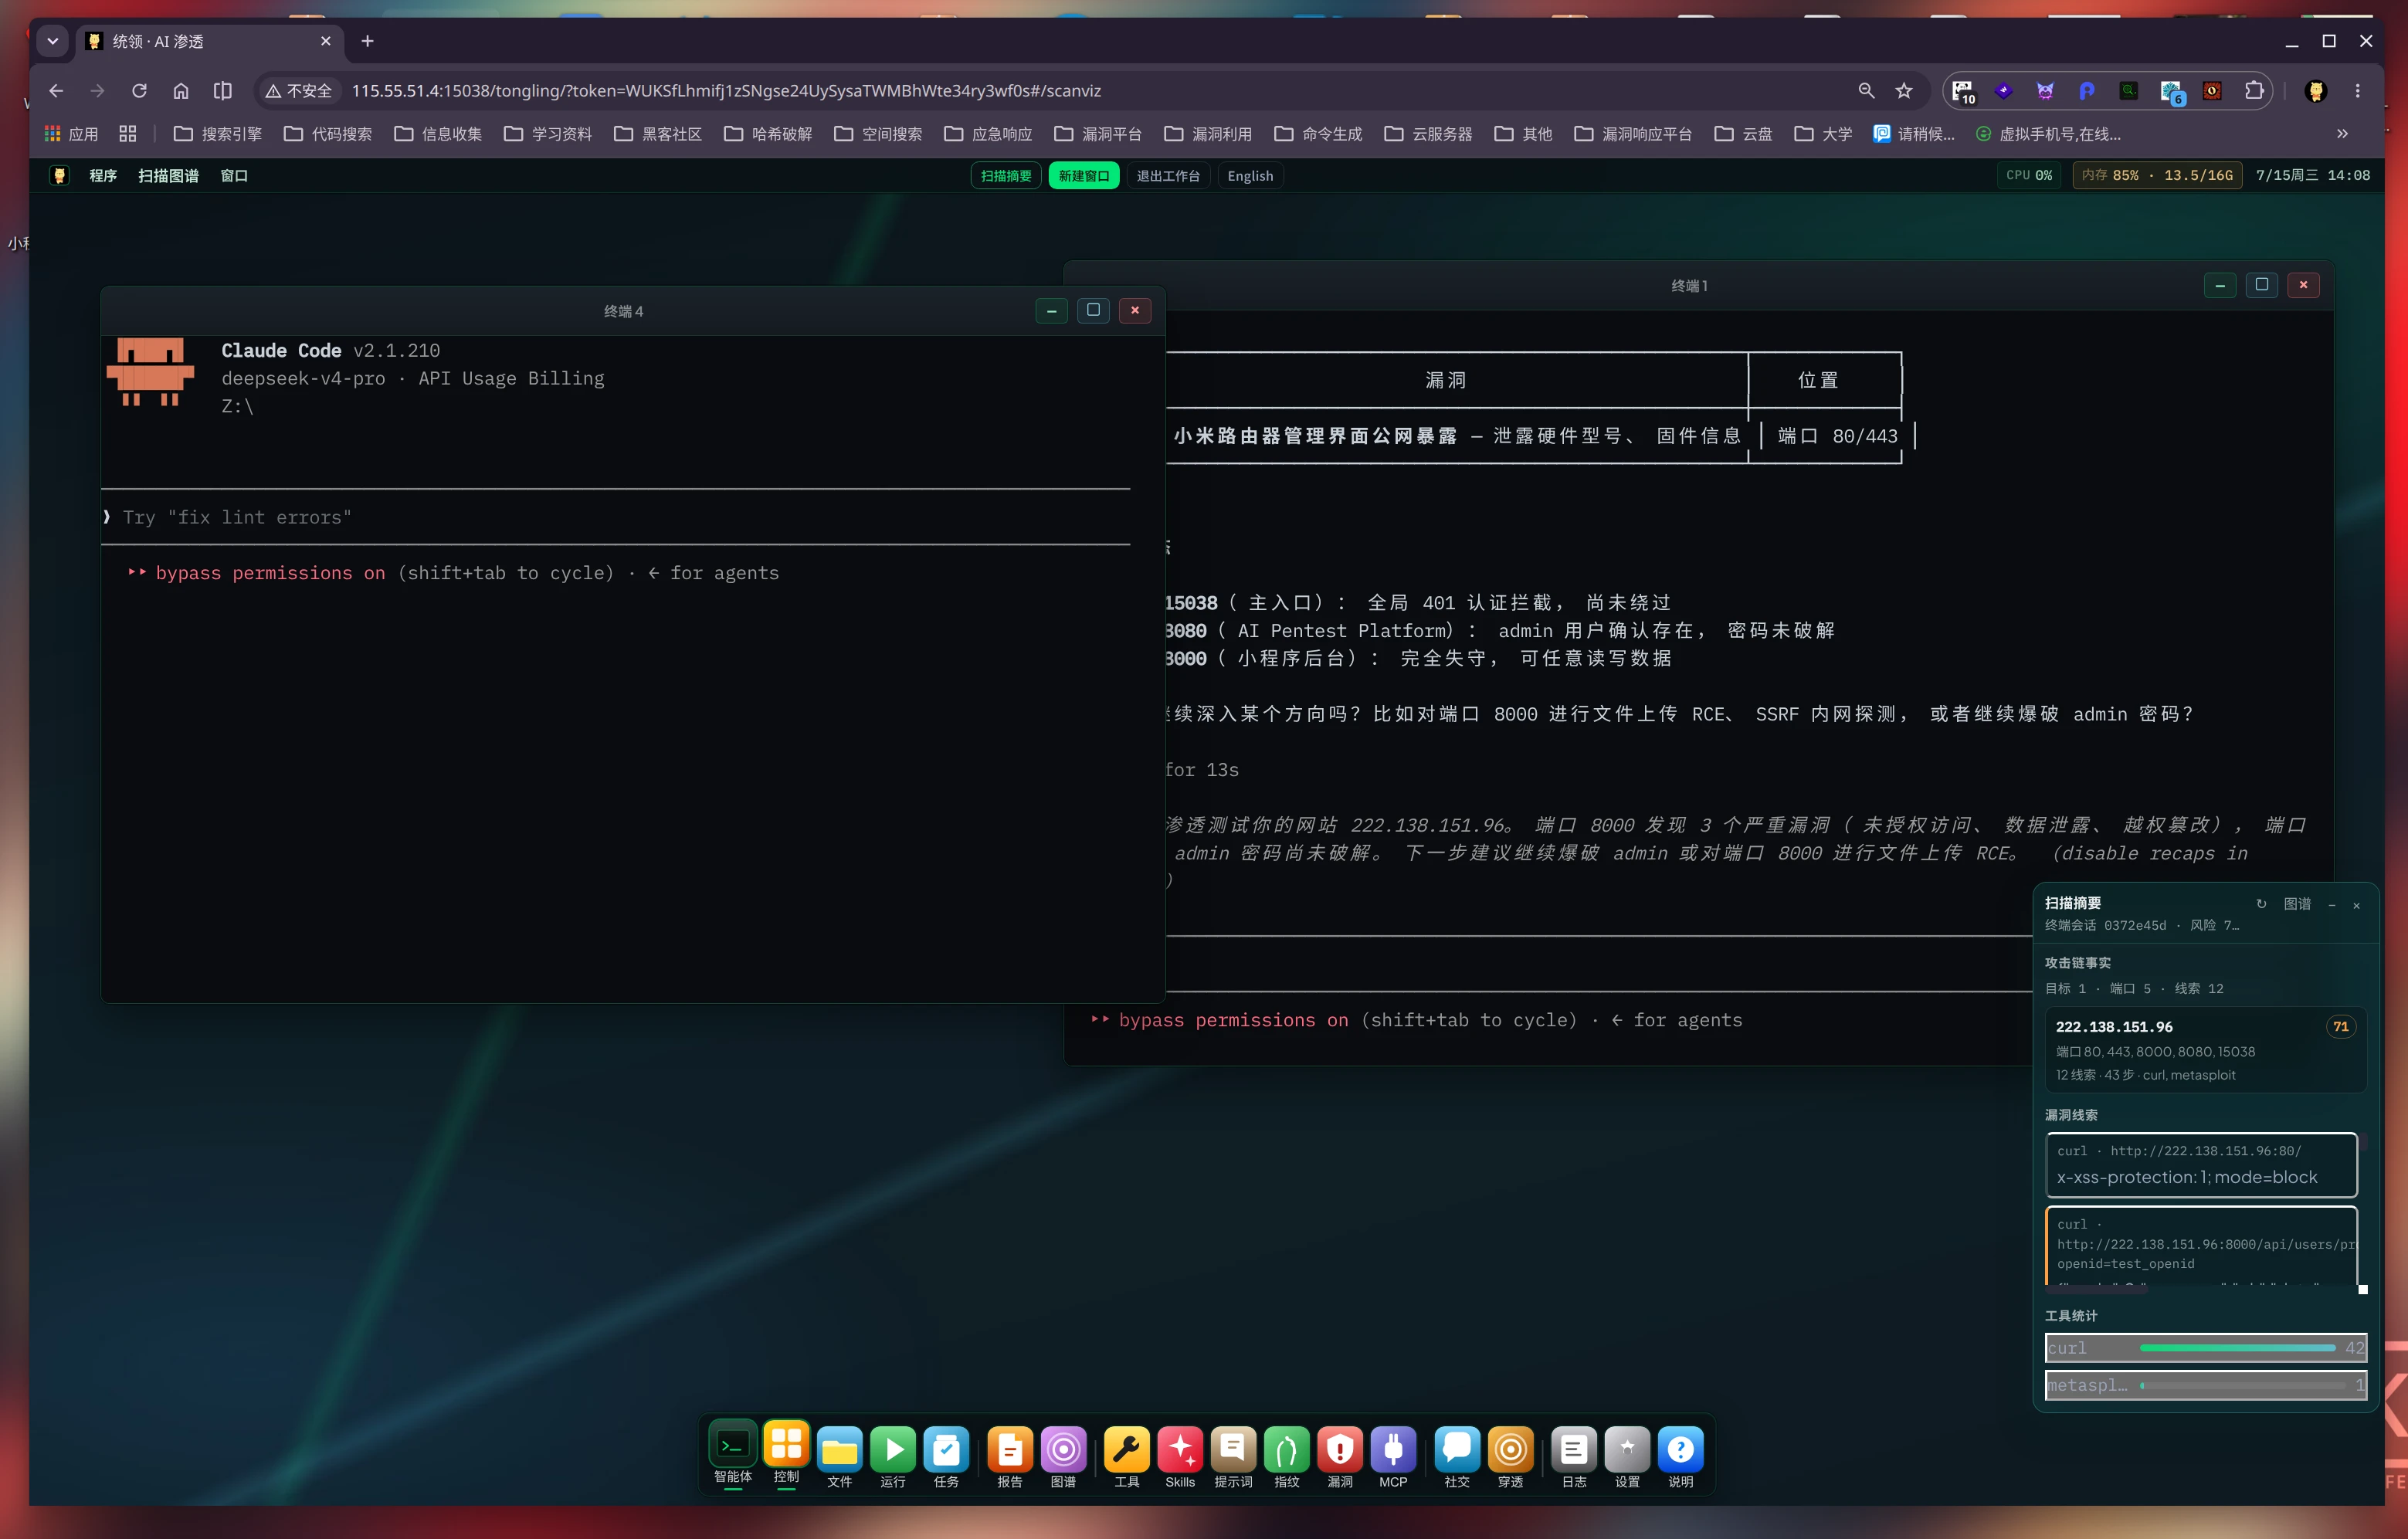This screenshot has height=1539, width=2408.
Task: Open the 穿透 dock icon
Action: click(x=1510, y=1449)
